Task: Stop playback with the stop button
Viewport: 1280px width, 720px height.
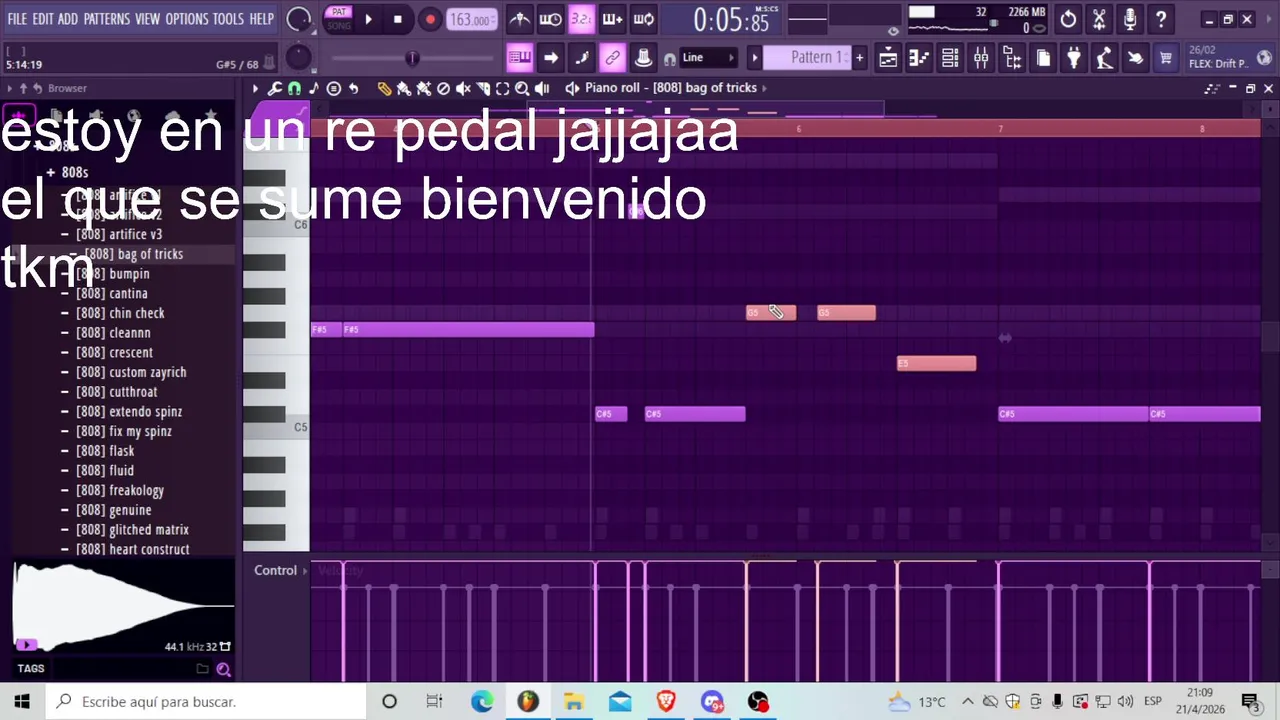Action: pyautogui.click(x=397, y=19)
